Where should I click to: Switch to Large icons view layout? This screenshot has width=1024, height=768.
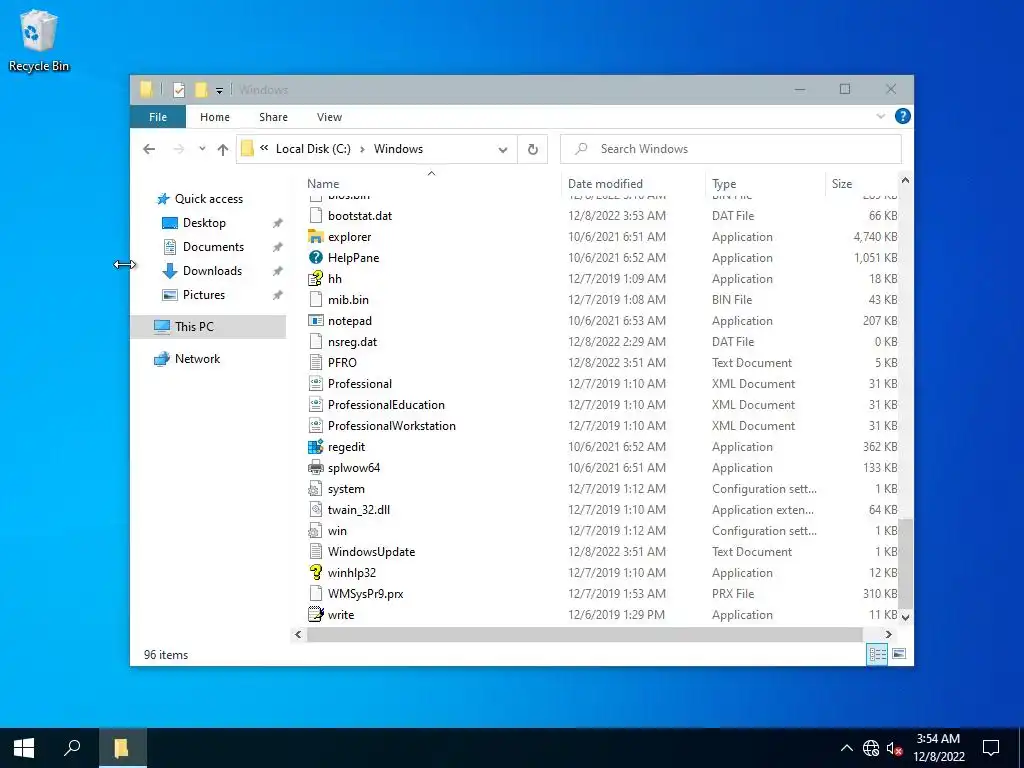899,654
